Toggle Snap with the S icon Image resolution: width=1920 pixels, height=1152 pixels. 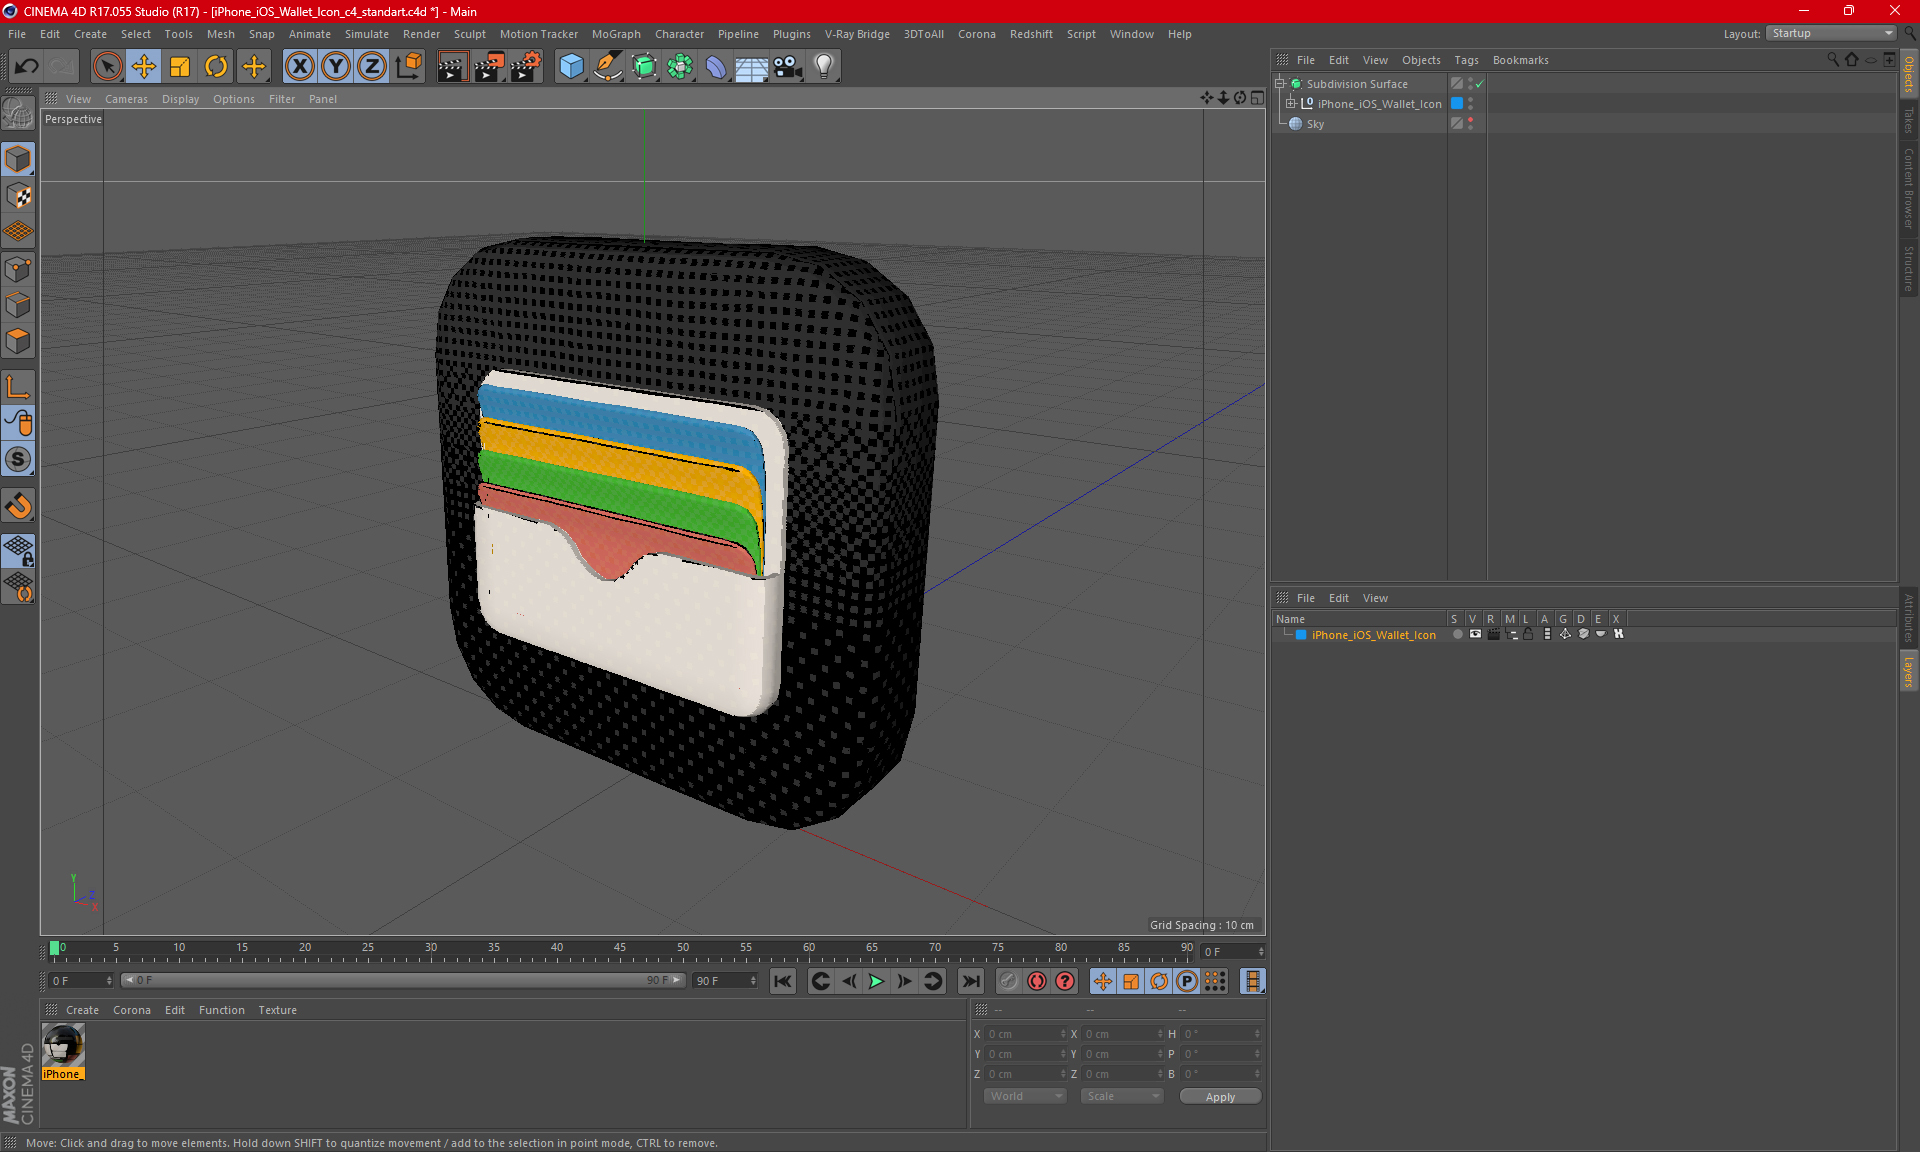pos(18,460)
